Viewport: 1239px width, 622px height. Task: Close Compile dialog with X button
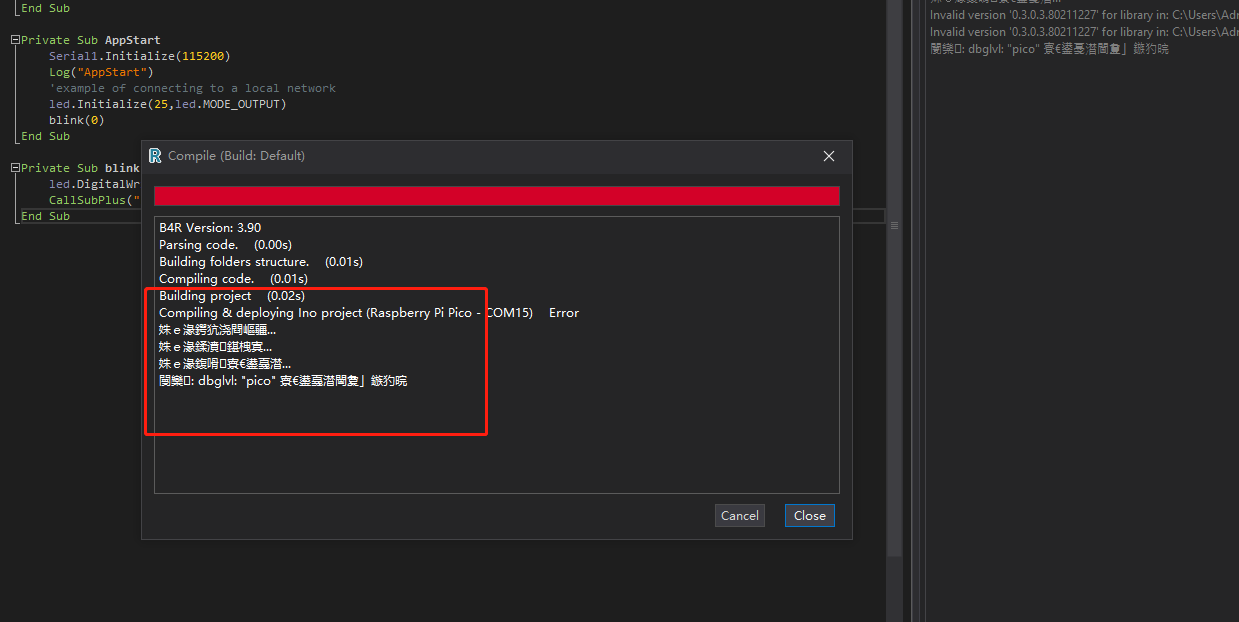click(x=828, y=156)
